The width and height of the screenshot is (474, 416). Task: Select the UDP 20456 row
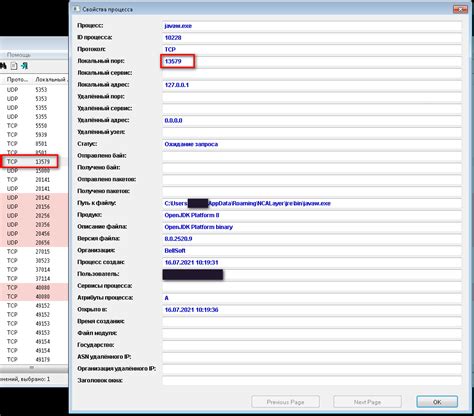[x=34, y=234]
